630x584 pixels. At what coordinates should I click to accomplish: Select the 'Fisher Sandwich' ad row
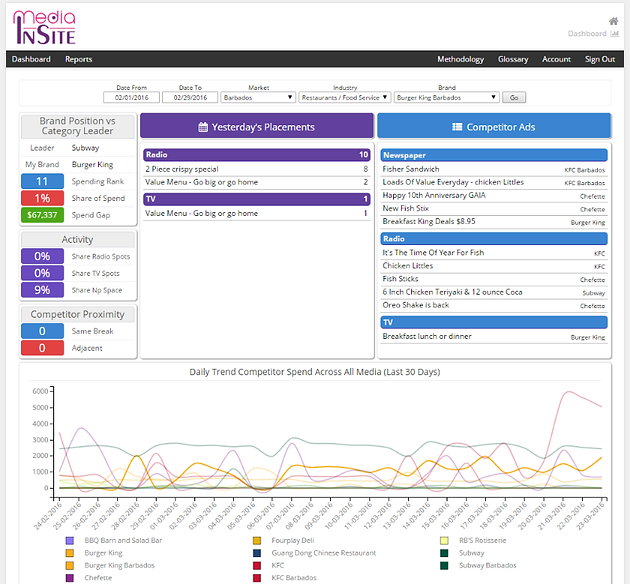click(x=494, y=169)
